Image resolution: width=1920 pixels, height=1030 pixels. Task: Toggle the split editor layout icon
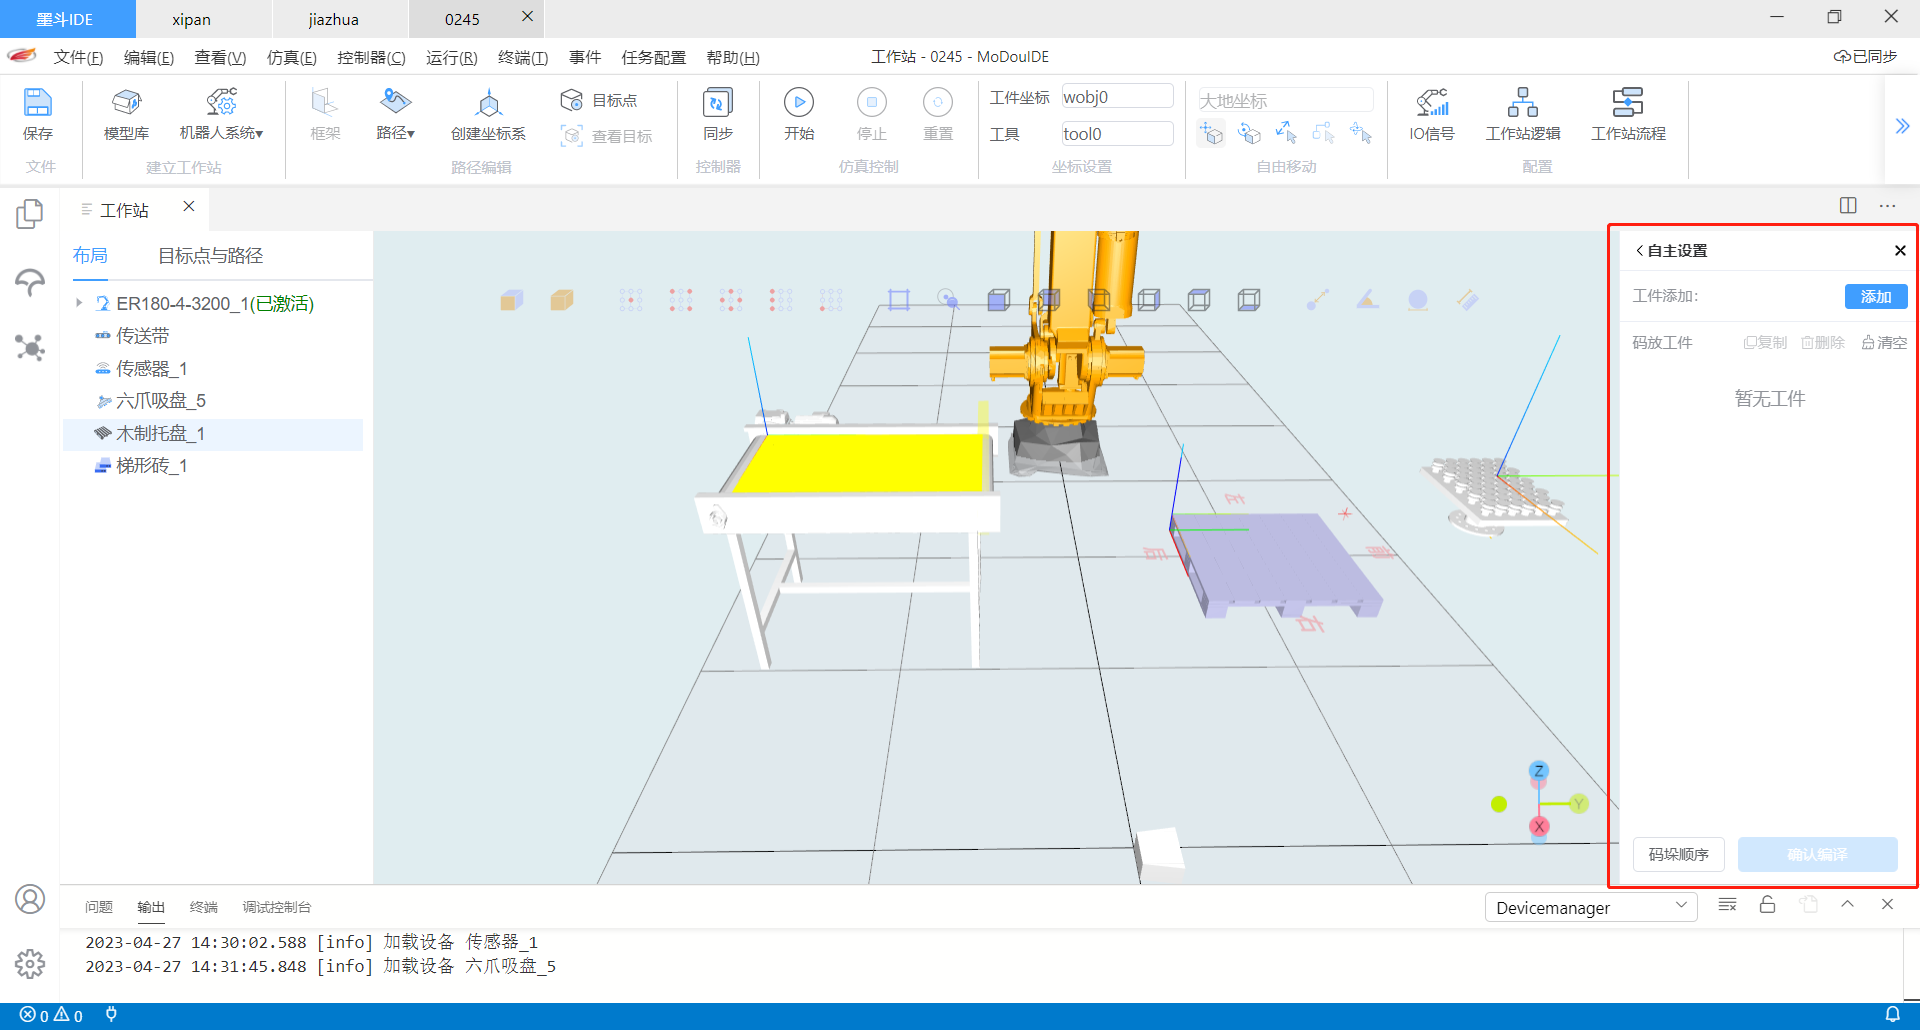pyautogui.click(x=1848, y=205)
